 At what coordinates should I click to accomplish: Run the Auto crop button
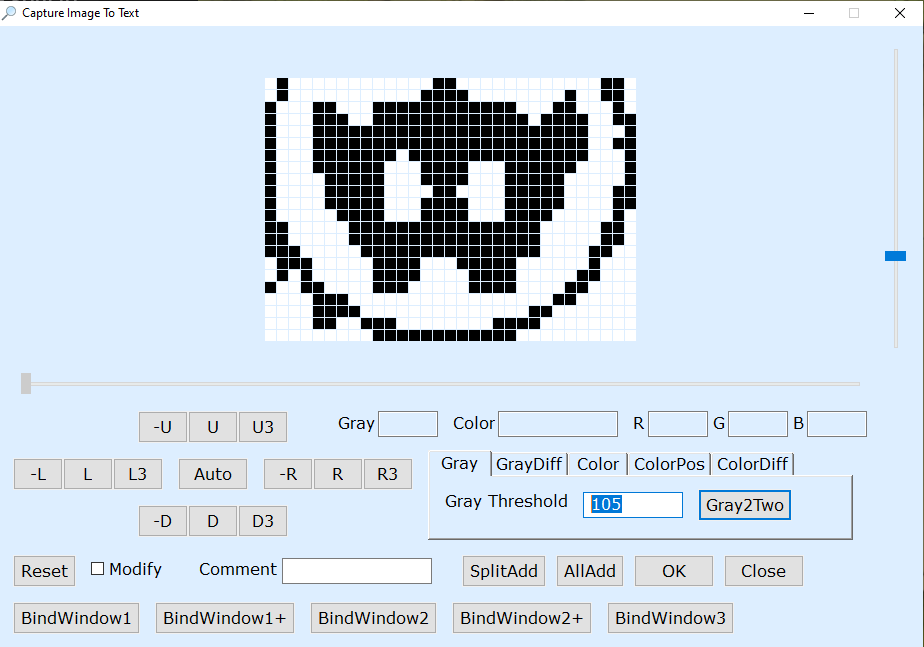point(213,474)
